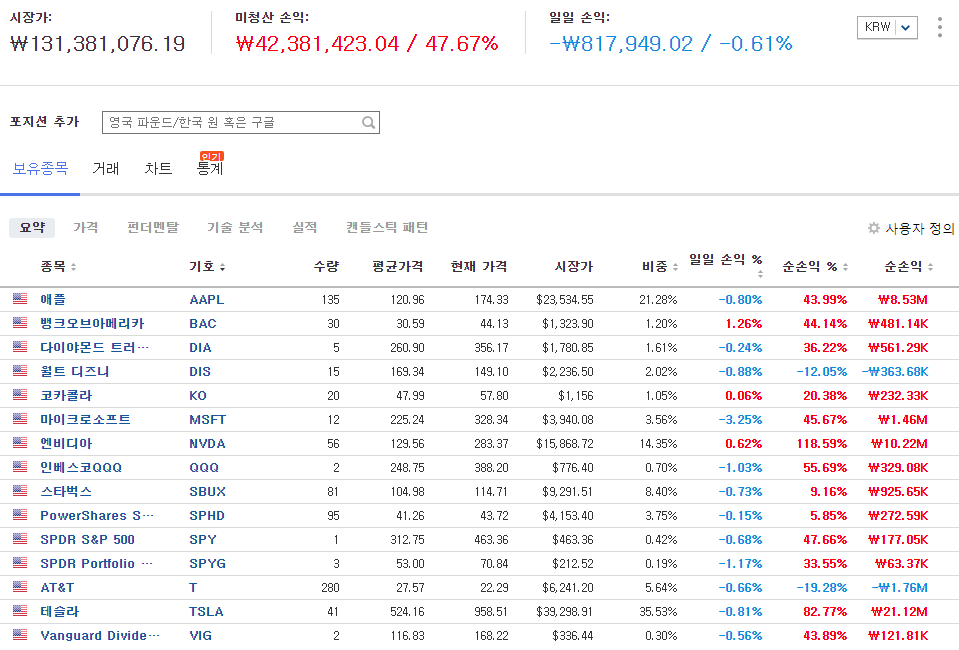Viewport: 959px width, 650px height.
Task: Click the US flag in DIS row
Action: click(20, 370)
